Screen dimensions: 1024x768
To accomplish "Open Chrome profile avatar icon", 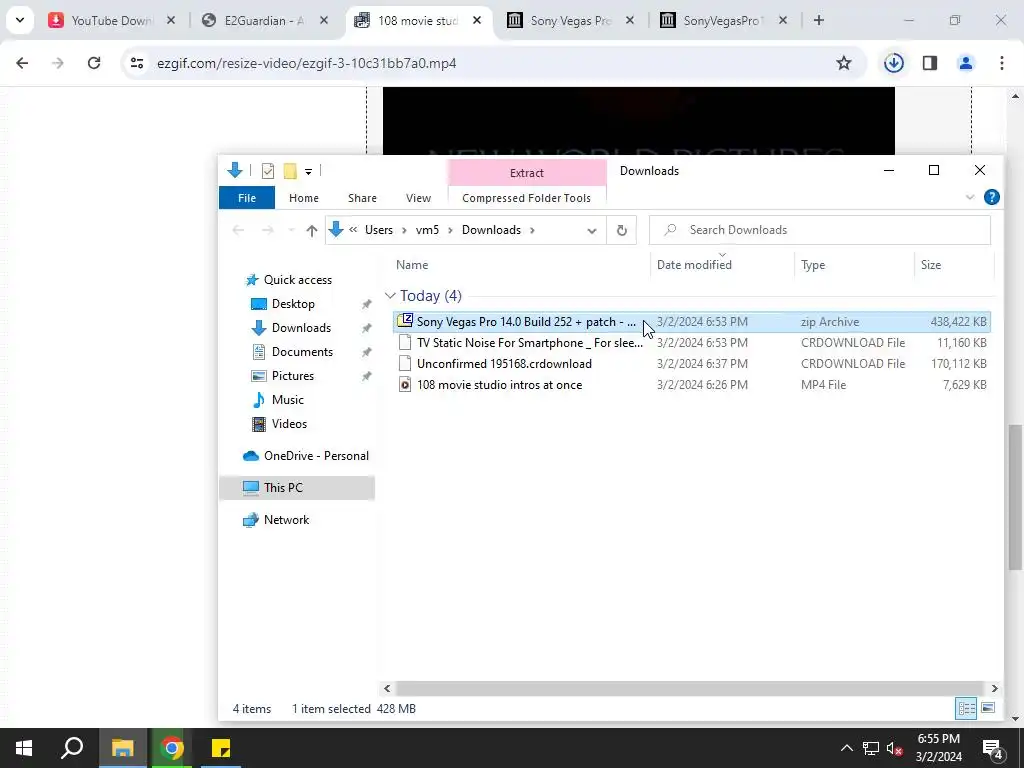I will (966, 63).
